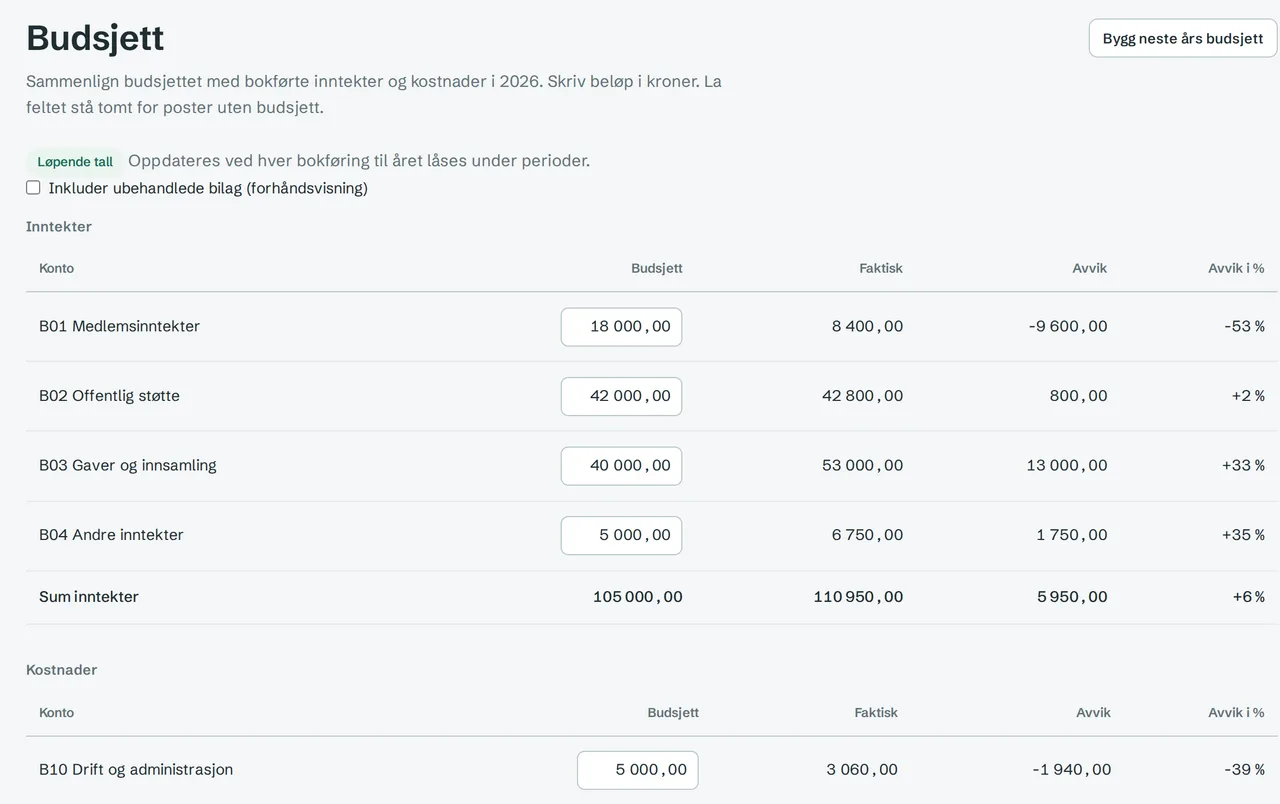This screenshot has width=1280, height=804.
Task: Click the Inkluder ubehandlede bilag label text
Action: [x=208, y=188]
